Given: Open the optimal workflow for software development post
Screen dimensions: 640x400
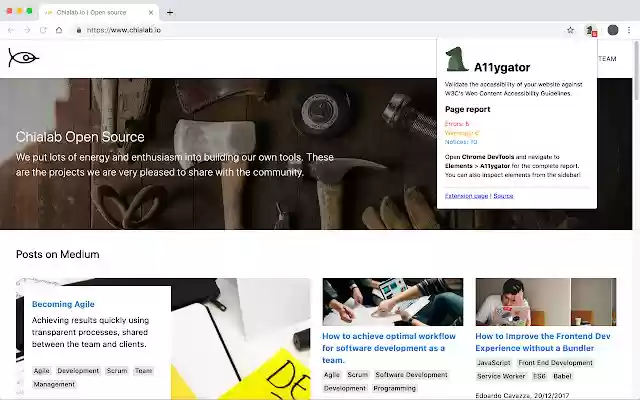Looking at the screenshot, I should click(389, 348).
